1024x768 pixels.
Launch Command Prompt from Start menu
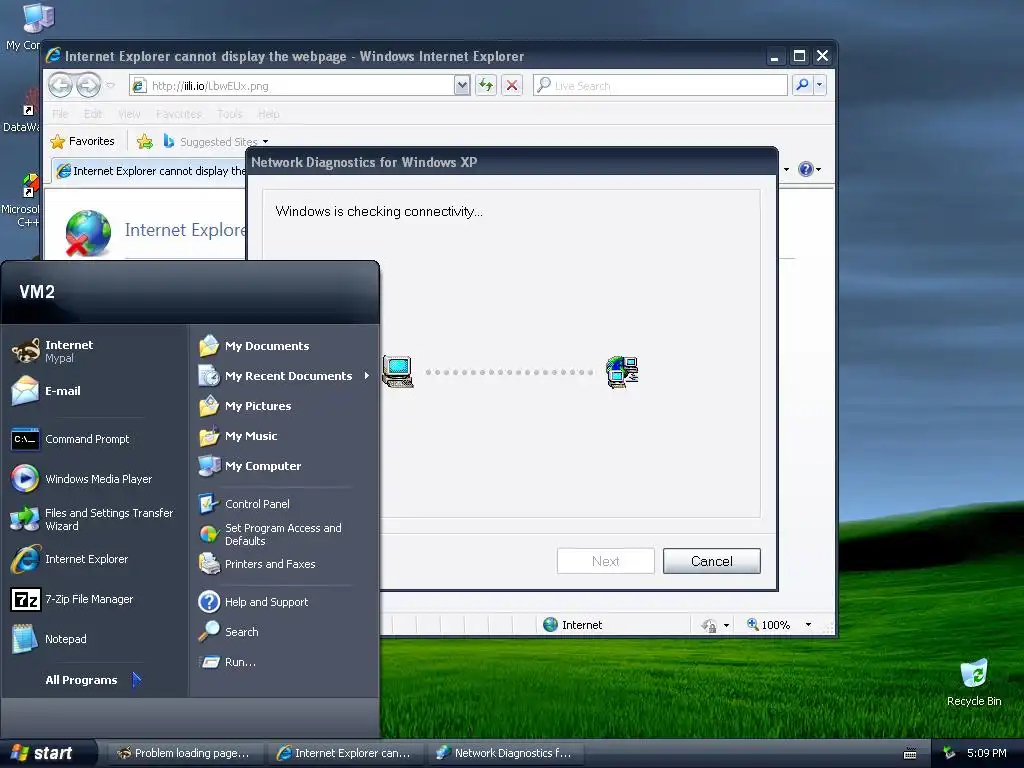click(72, 439)
